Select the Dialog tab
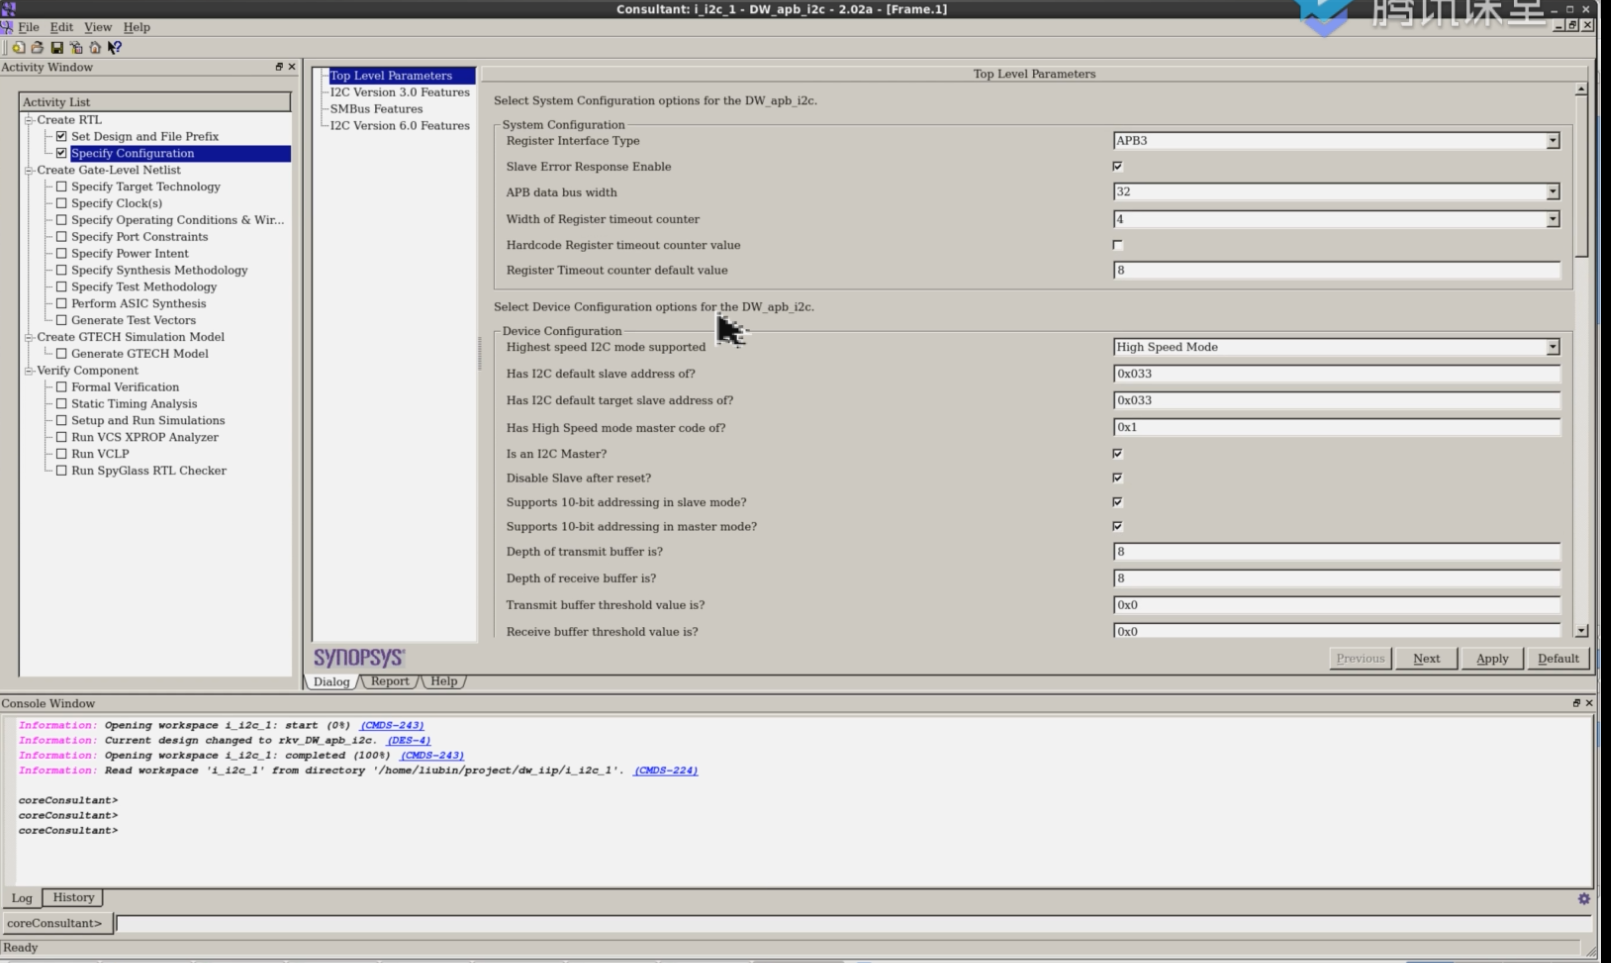 pyautogui.click(x=331, y=682)
